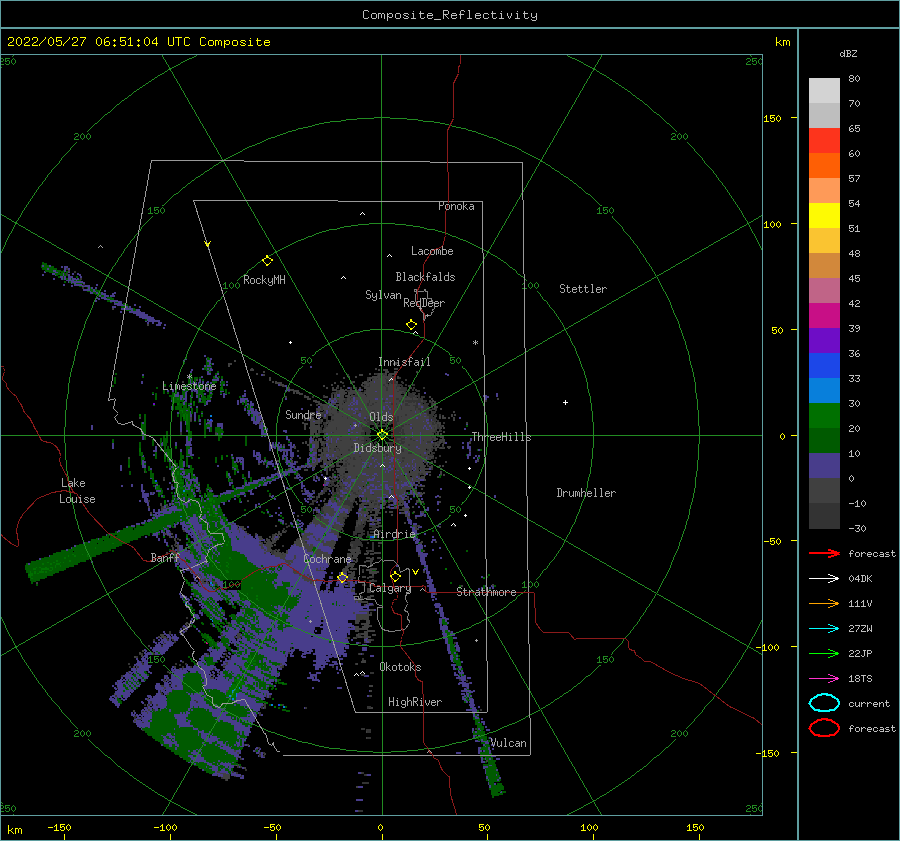Click the Okotoks label
900x841 pixels.
(401, 667)
